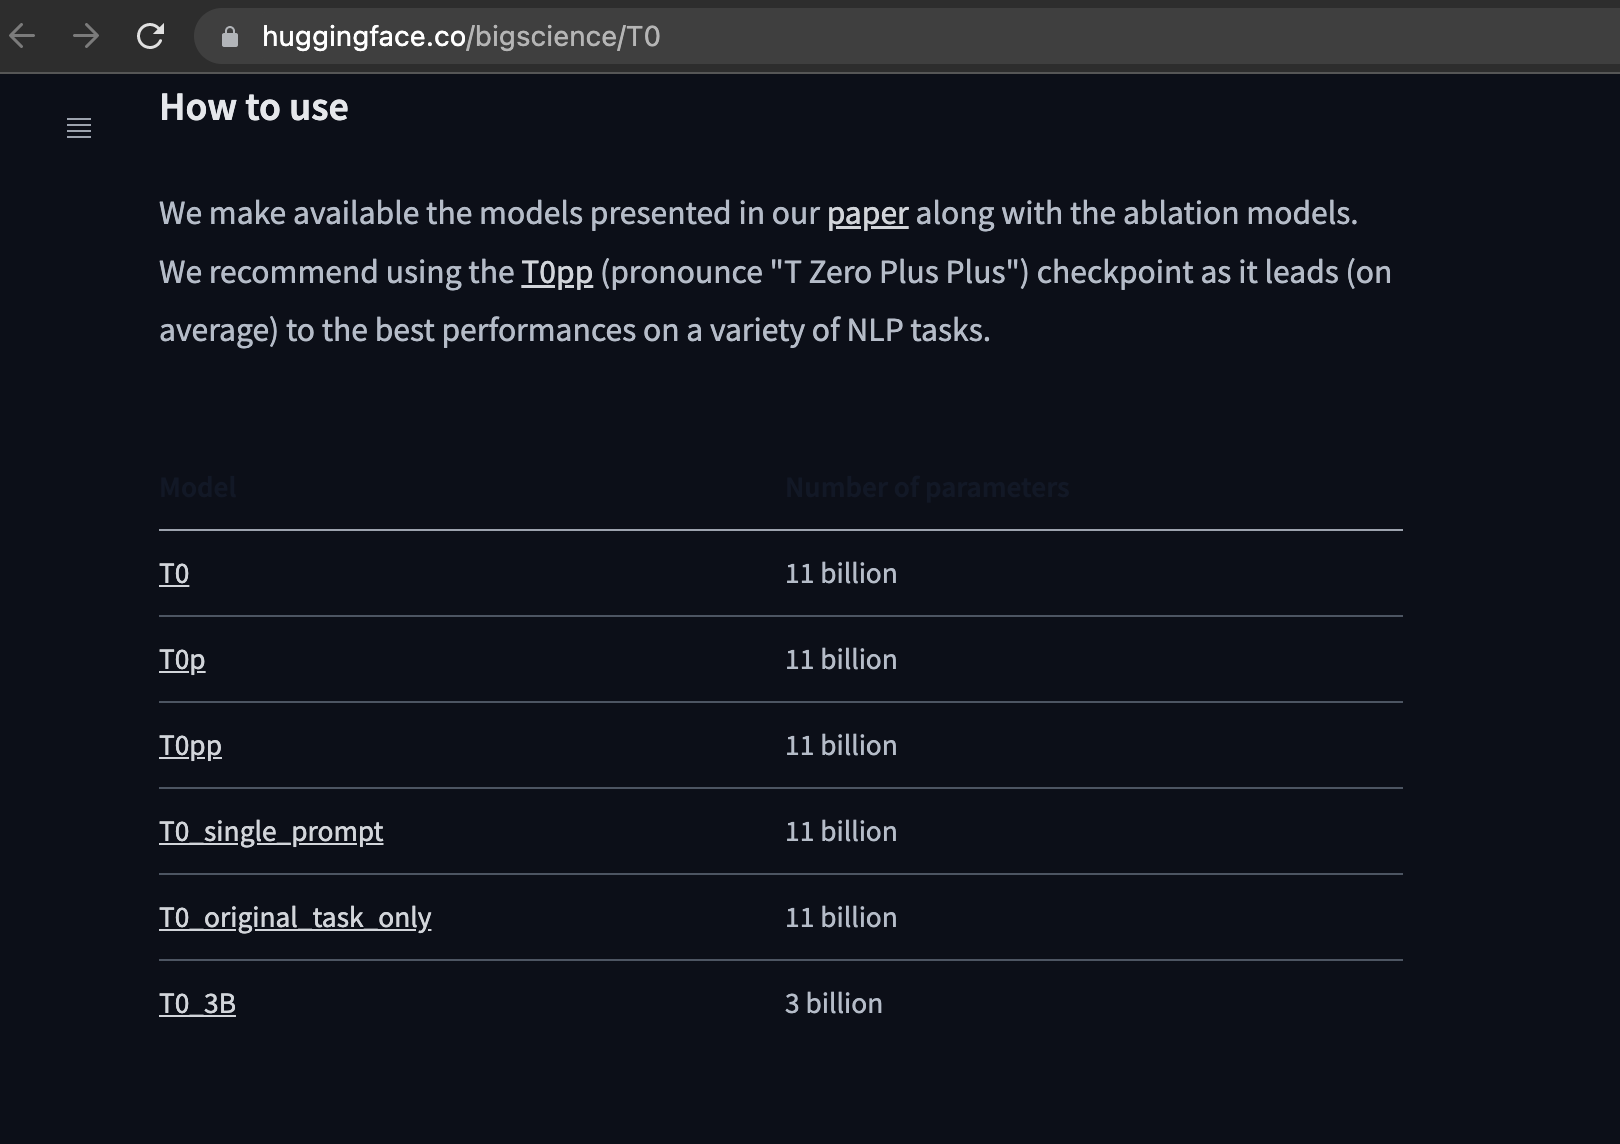
Task: Open the T0 model link in the table
Action: coord(173,573)
